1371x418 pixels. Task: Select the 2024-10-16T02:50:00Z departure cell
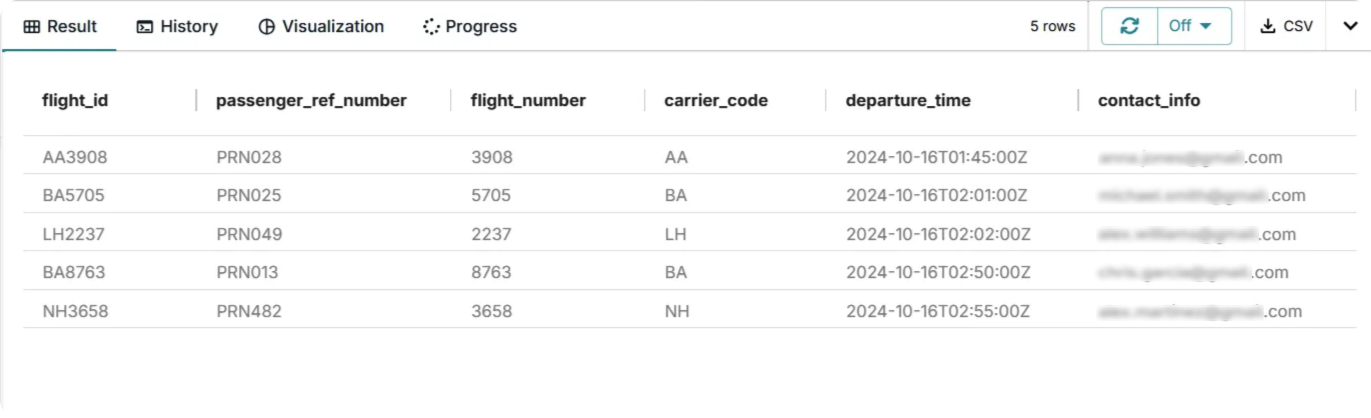(x=938, y=272)
